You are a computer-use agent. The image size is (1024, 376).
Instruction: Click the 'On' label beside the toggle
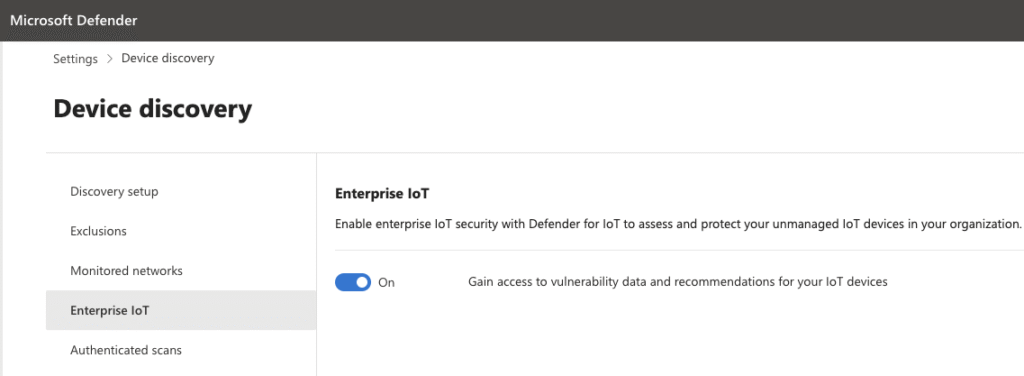(387, 283)
